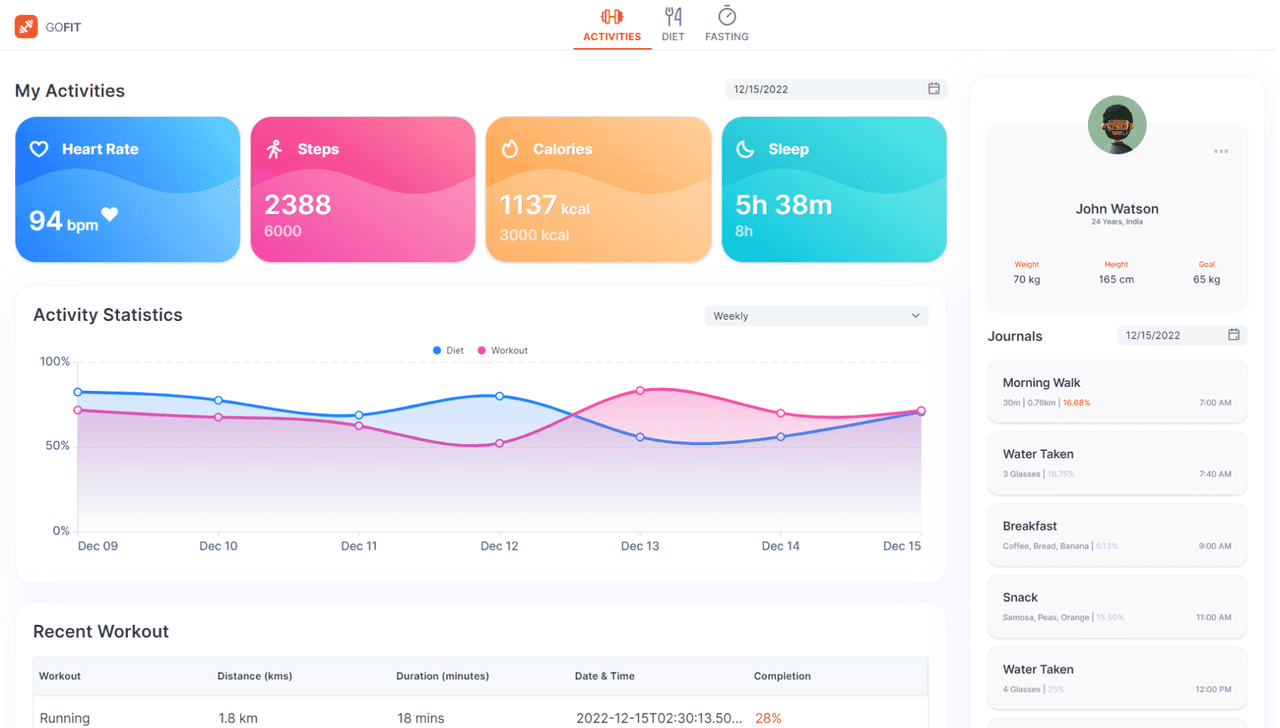Click the Duration (minutes) column header
This screenshot has width=1280, height=728.
click(442, 676)
